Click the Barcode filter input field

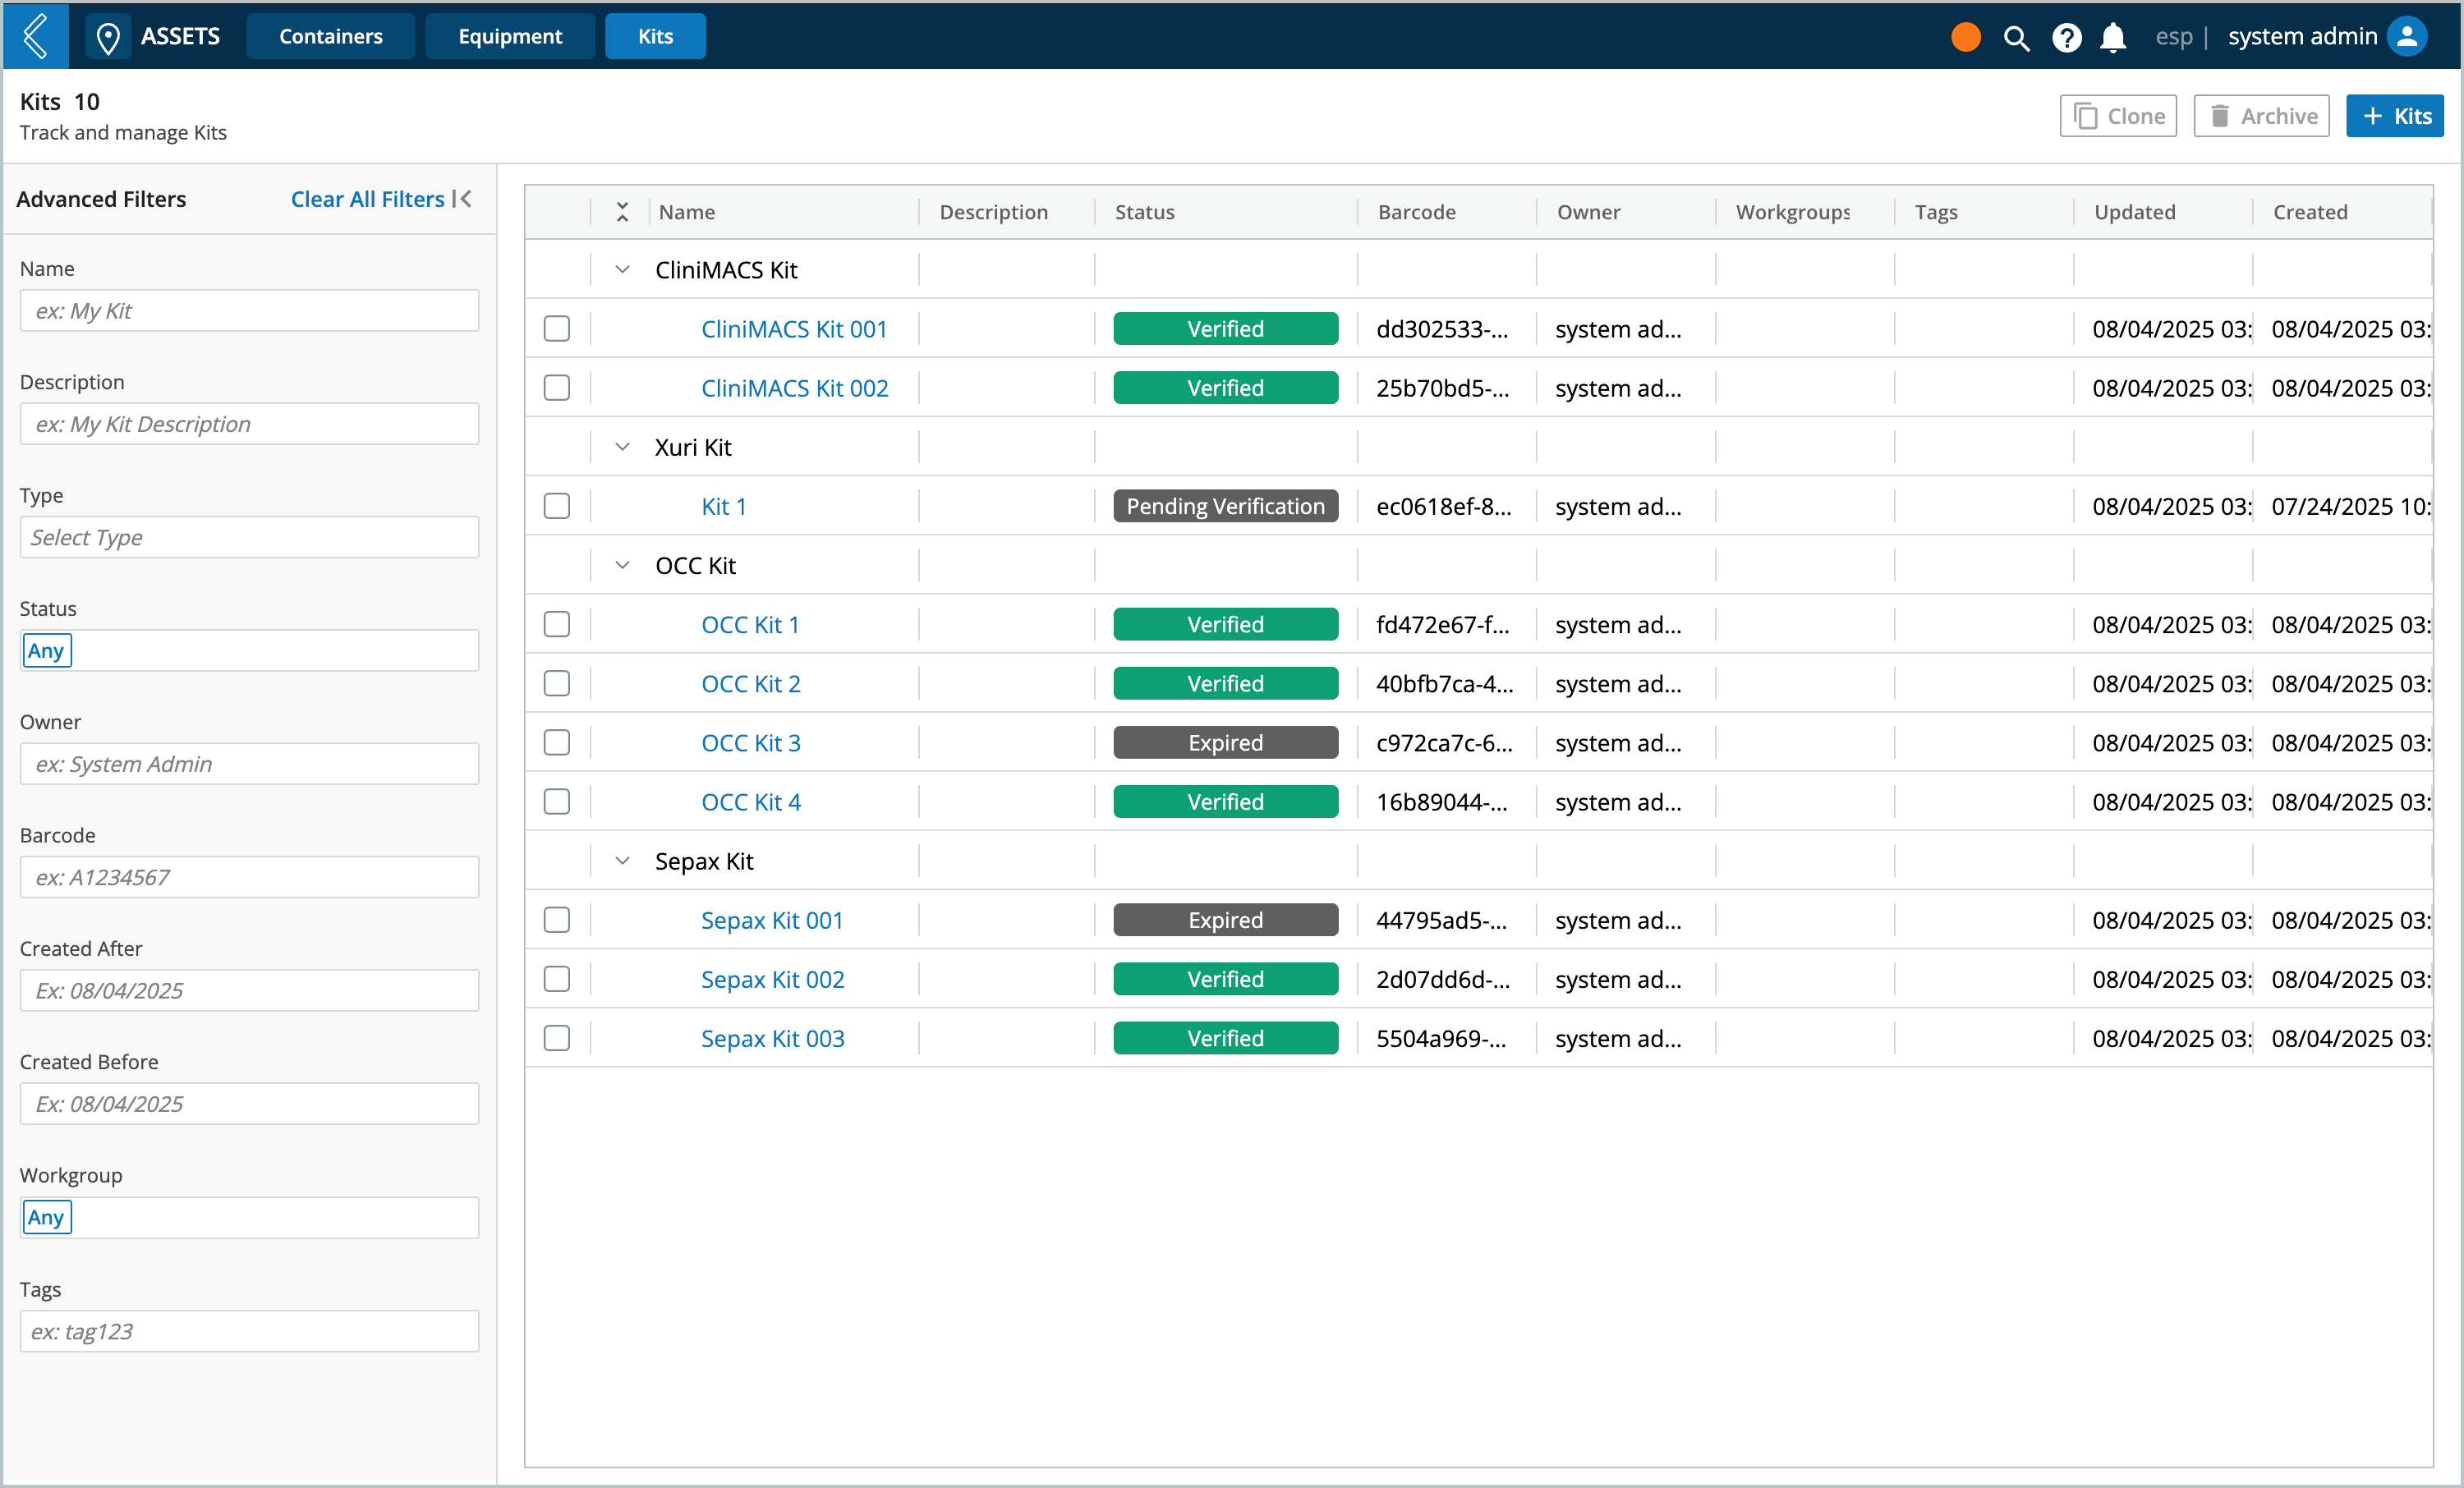point(249,877)
